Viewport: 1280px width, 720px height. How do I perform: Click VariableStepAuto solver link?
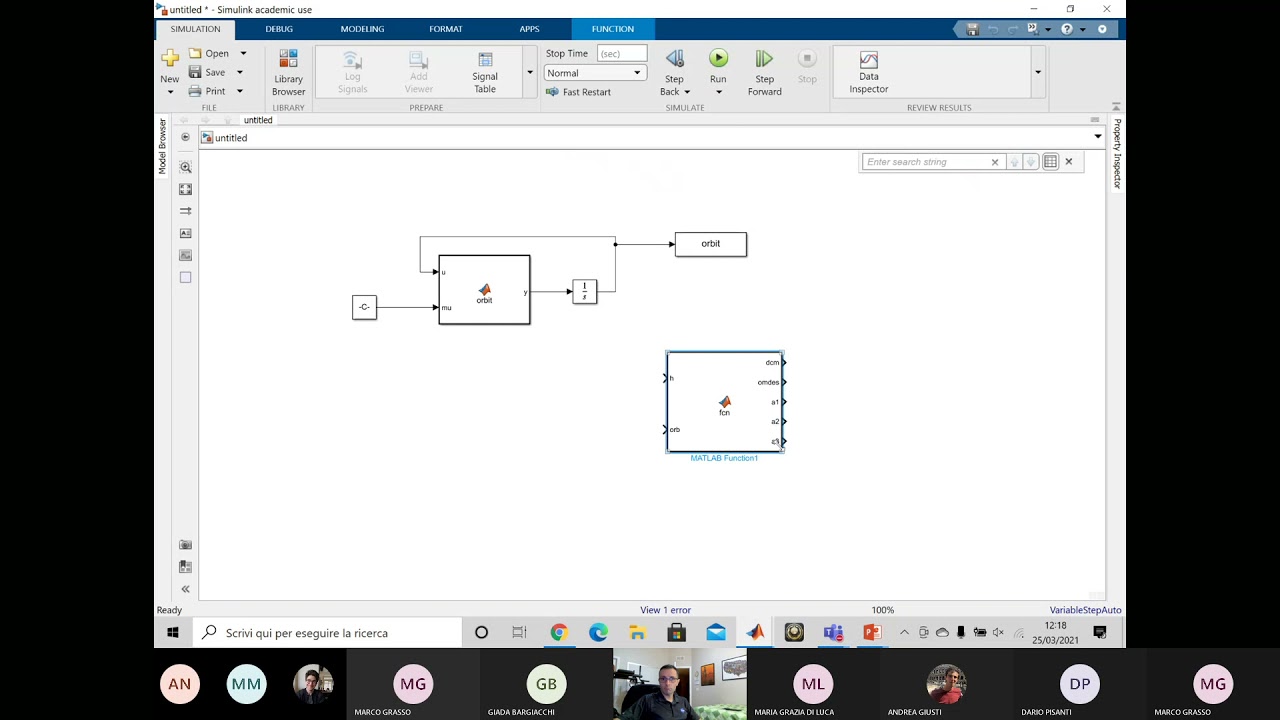[x=1085, y=610]
